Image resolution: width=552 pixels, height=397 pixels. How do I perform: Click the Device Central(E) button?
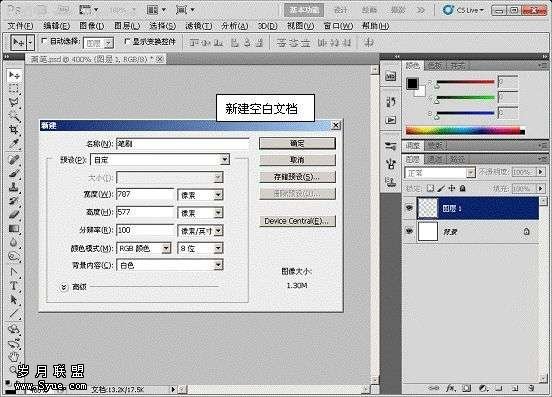point(297,221)
